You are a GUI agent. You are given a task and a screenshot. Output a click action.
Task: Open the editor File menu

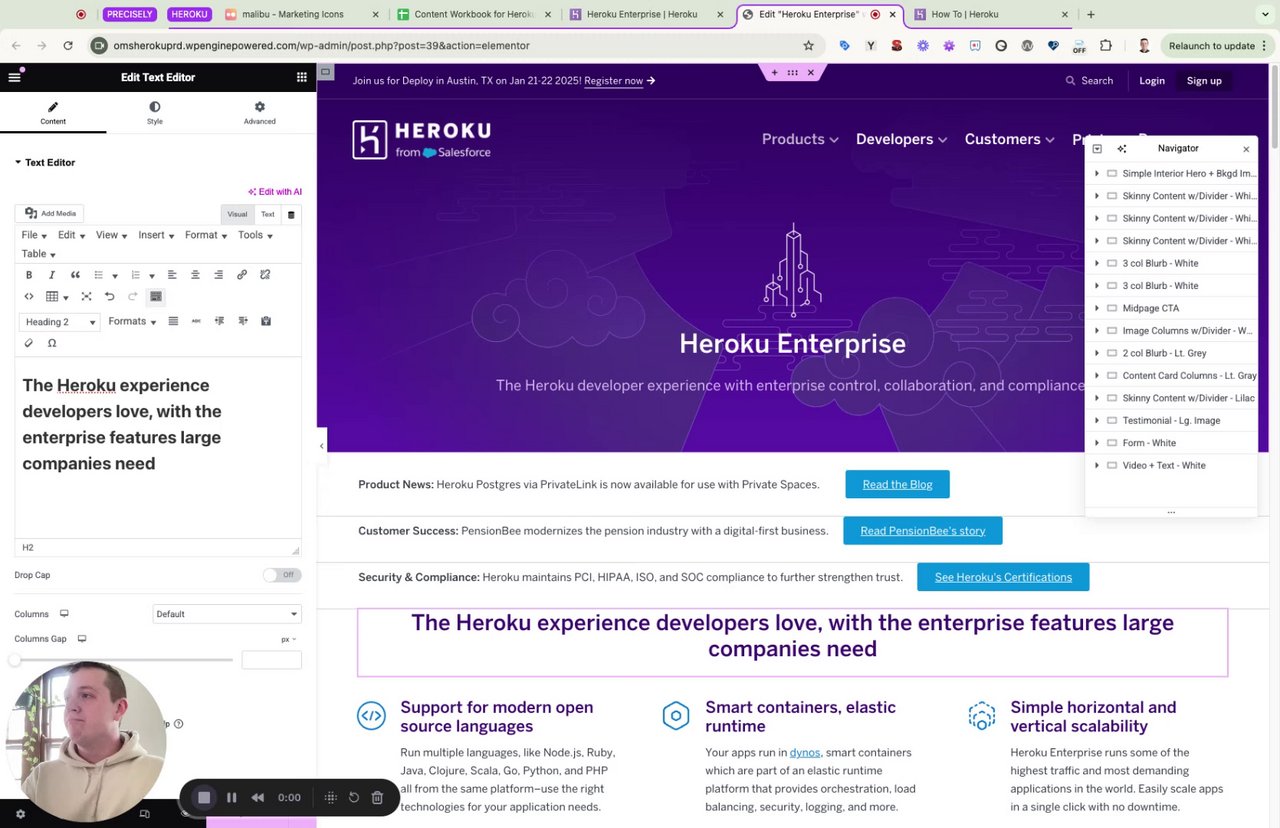34,235
